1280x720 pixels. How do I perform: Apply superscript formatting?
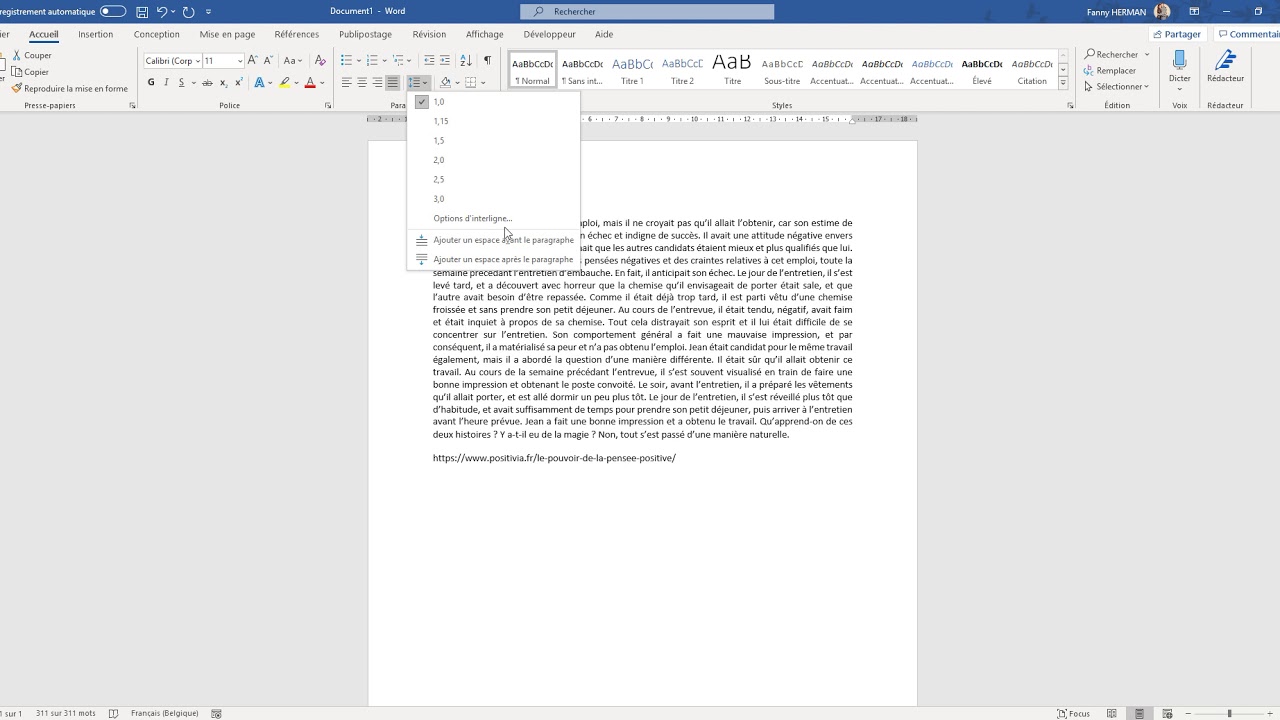238,83
